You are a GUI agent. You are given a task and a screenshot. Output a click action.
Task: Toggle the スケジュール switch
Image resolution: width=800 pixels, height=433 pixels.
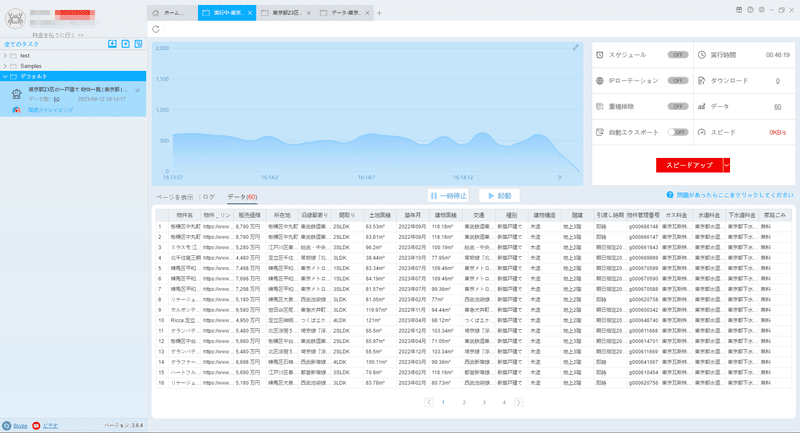[678, 55]
